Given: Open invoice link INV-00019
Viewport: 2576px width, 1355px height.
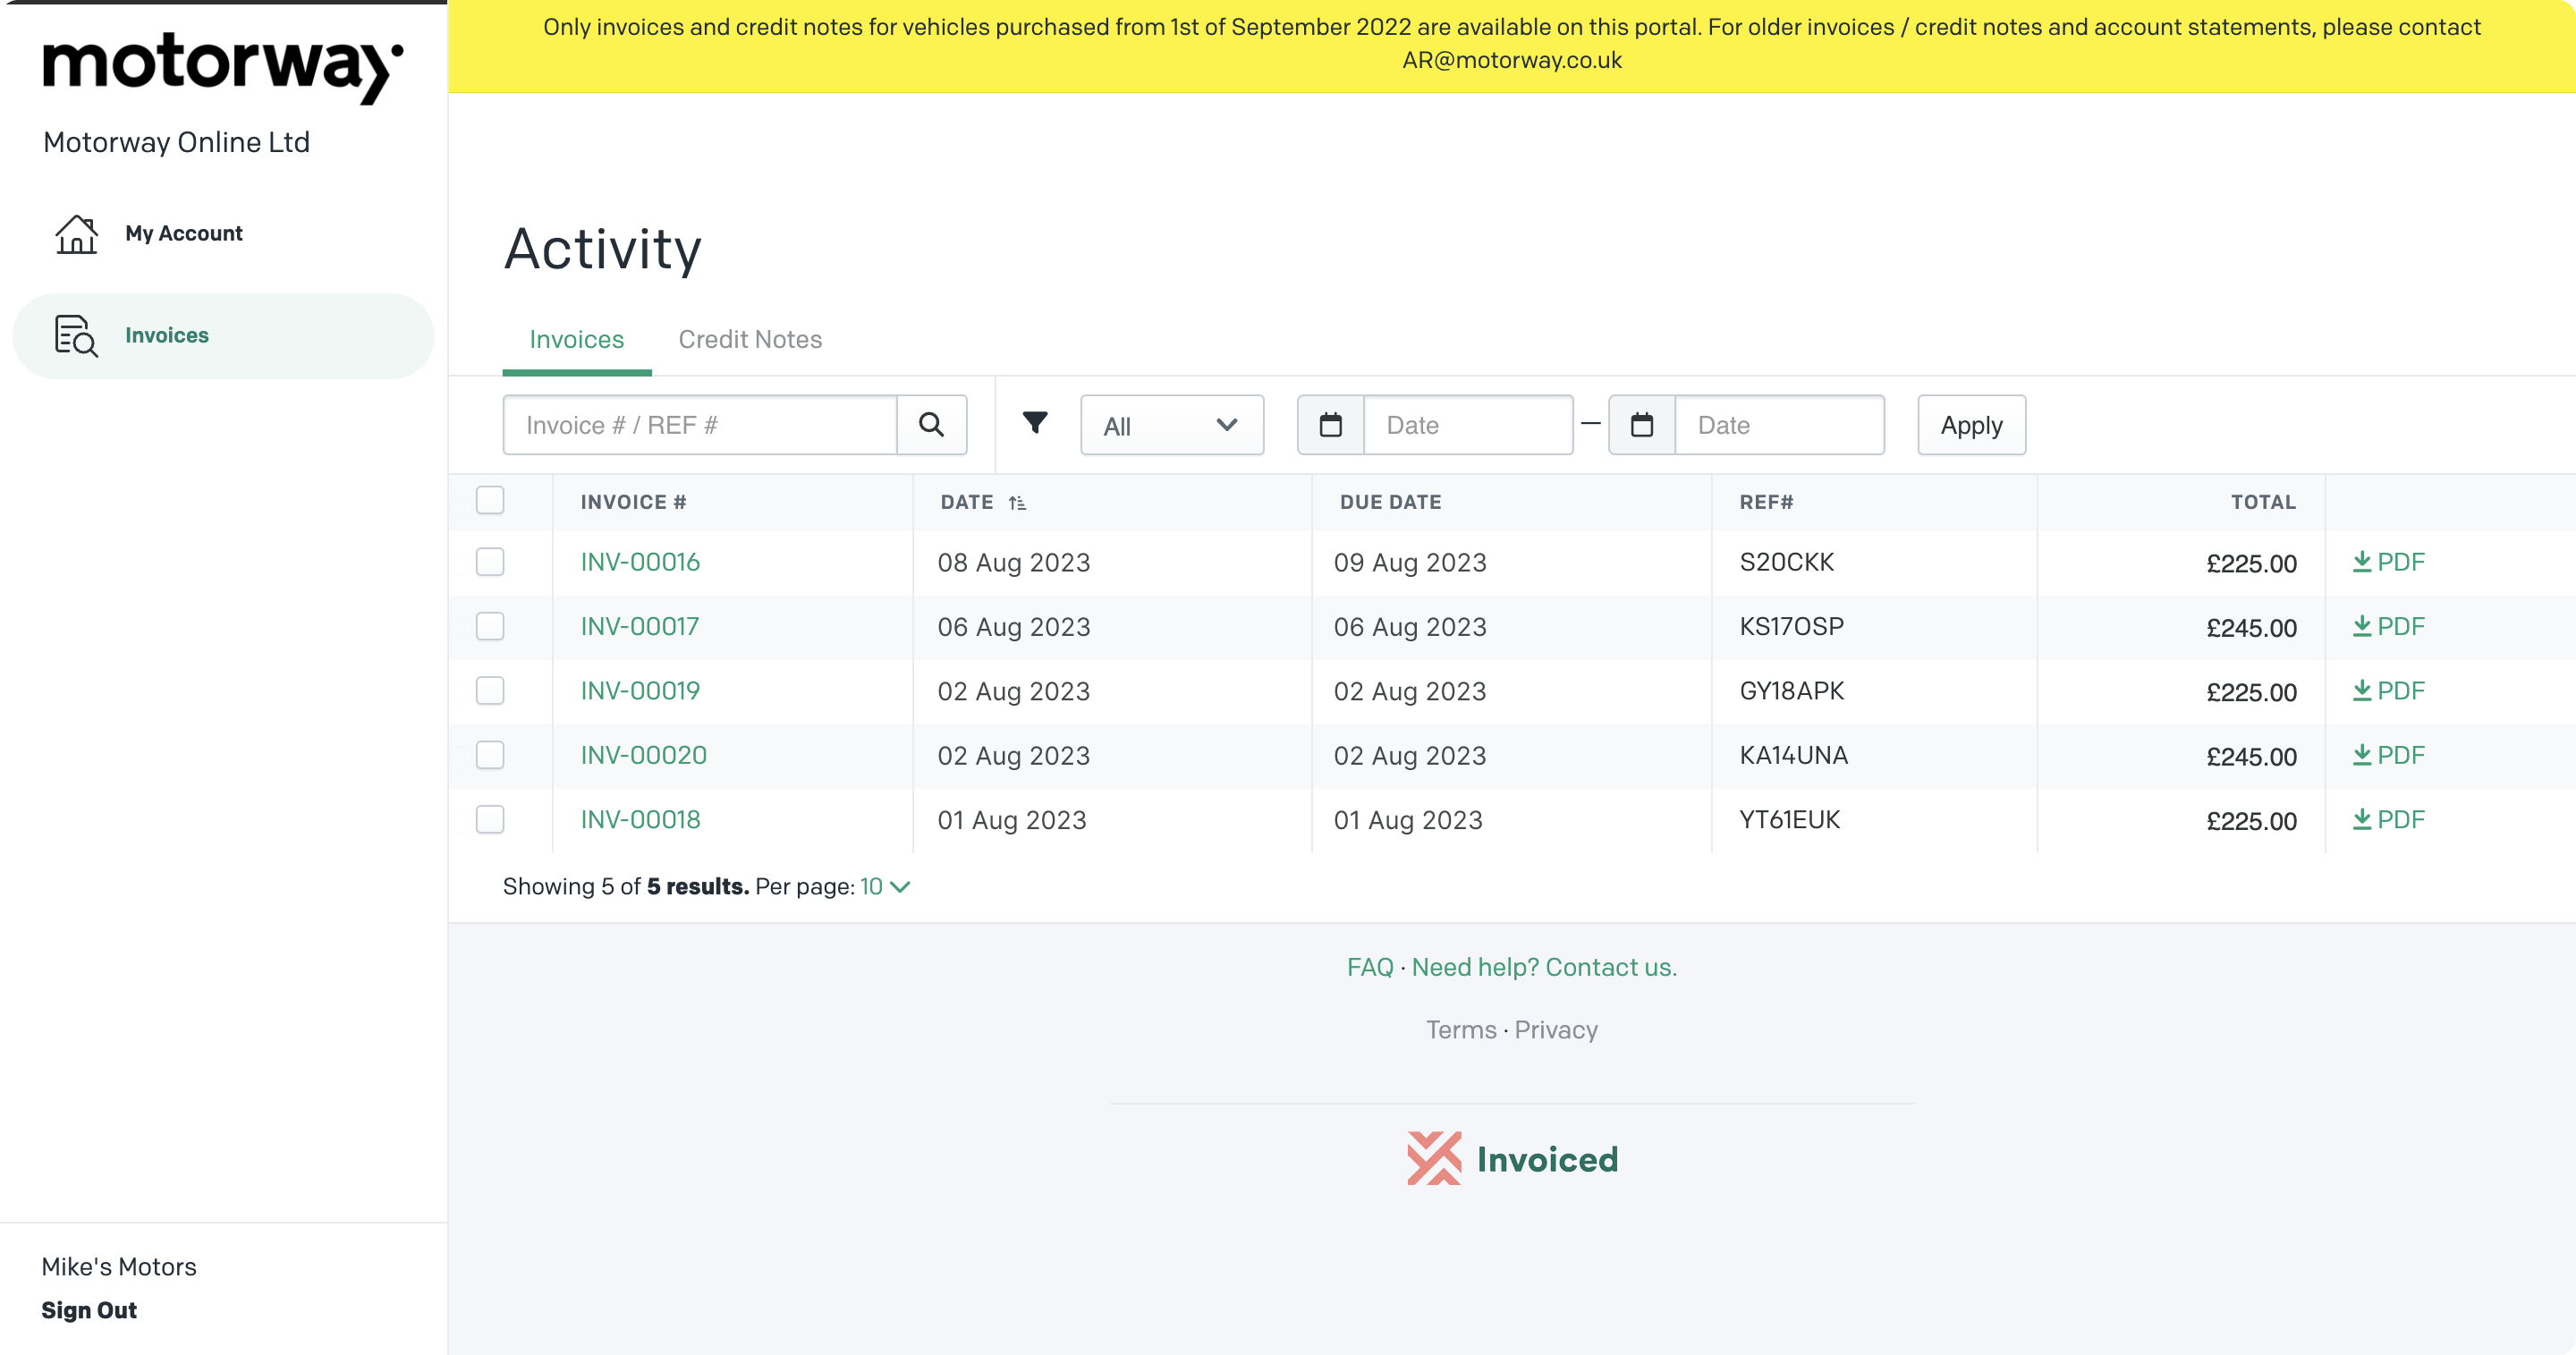Looking at the screenshot, I should (x=640, y=691).
